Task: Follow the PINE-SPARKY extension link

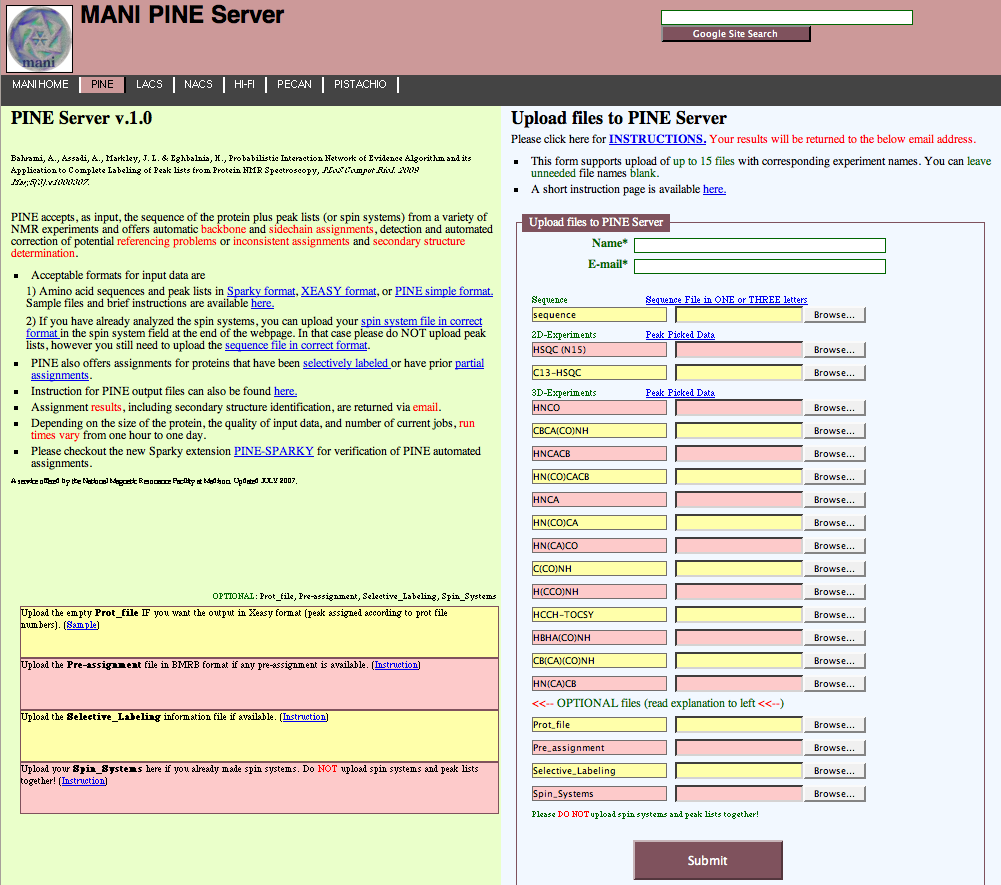Action: coord(273,451)
